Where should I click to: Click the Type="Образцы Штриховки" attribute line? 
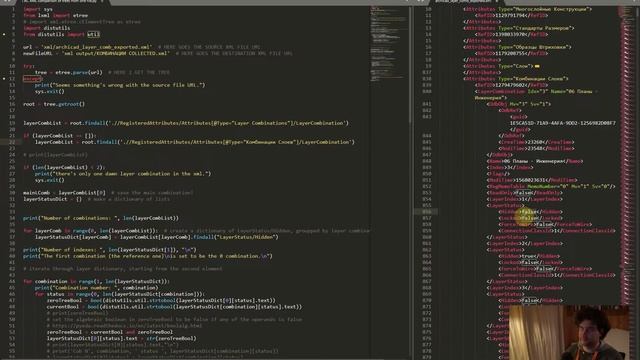coord(517,47)
